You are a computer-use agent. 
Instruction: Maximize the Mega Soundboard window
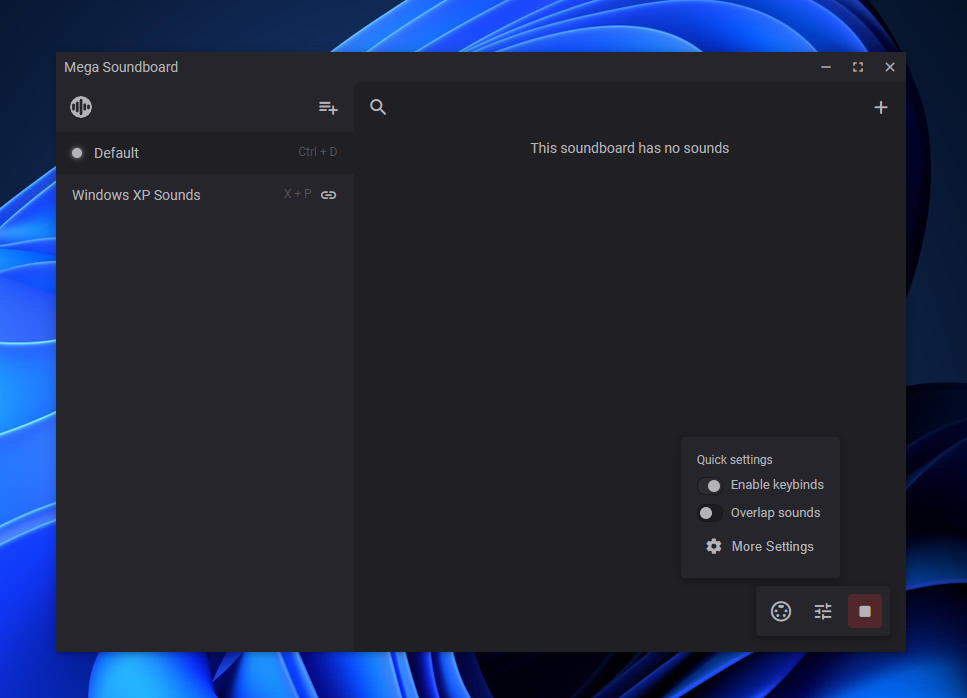tap(858, 67)
